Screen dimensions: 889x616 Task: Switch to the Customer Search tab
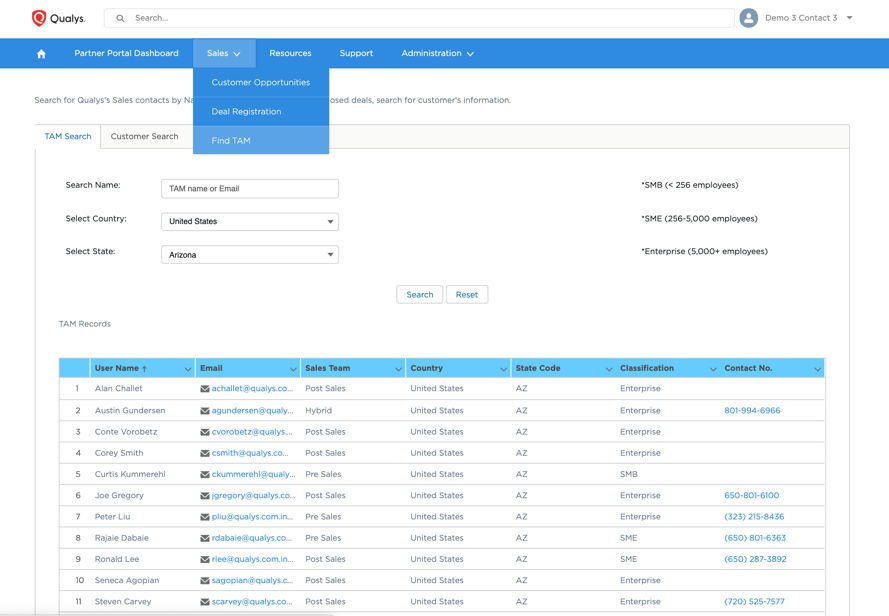144,137
